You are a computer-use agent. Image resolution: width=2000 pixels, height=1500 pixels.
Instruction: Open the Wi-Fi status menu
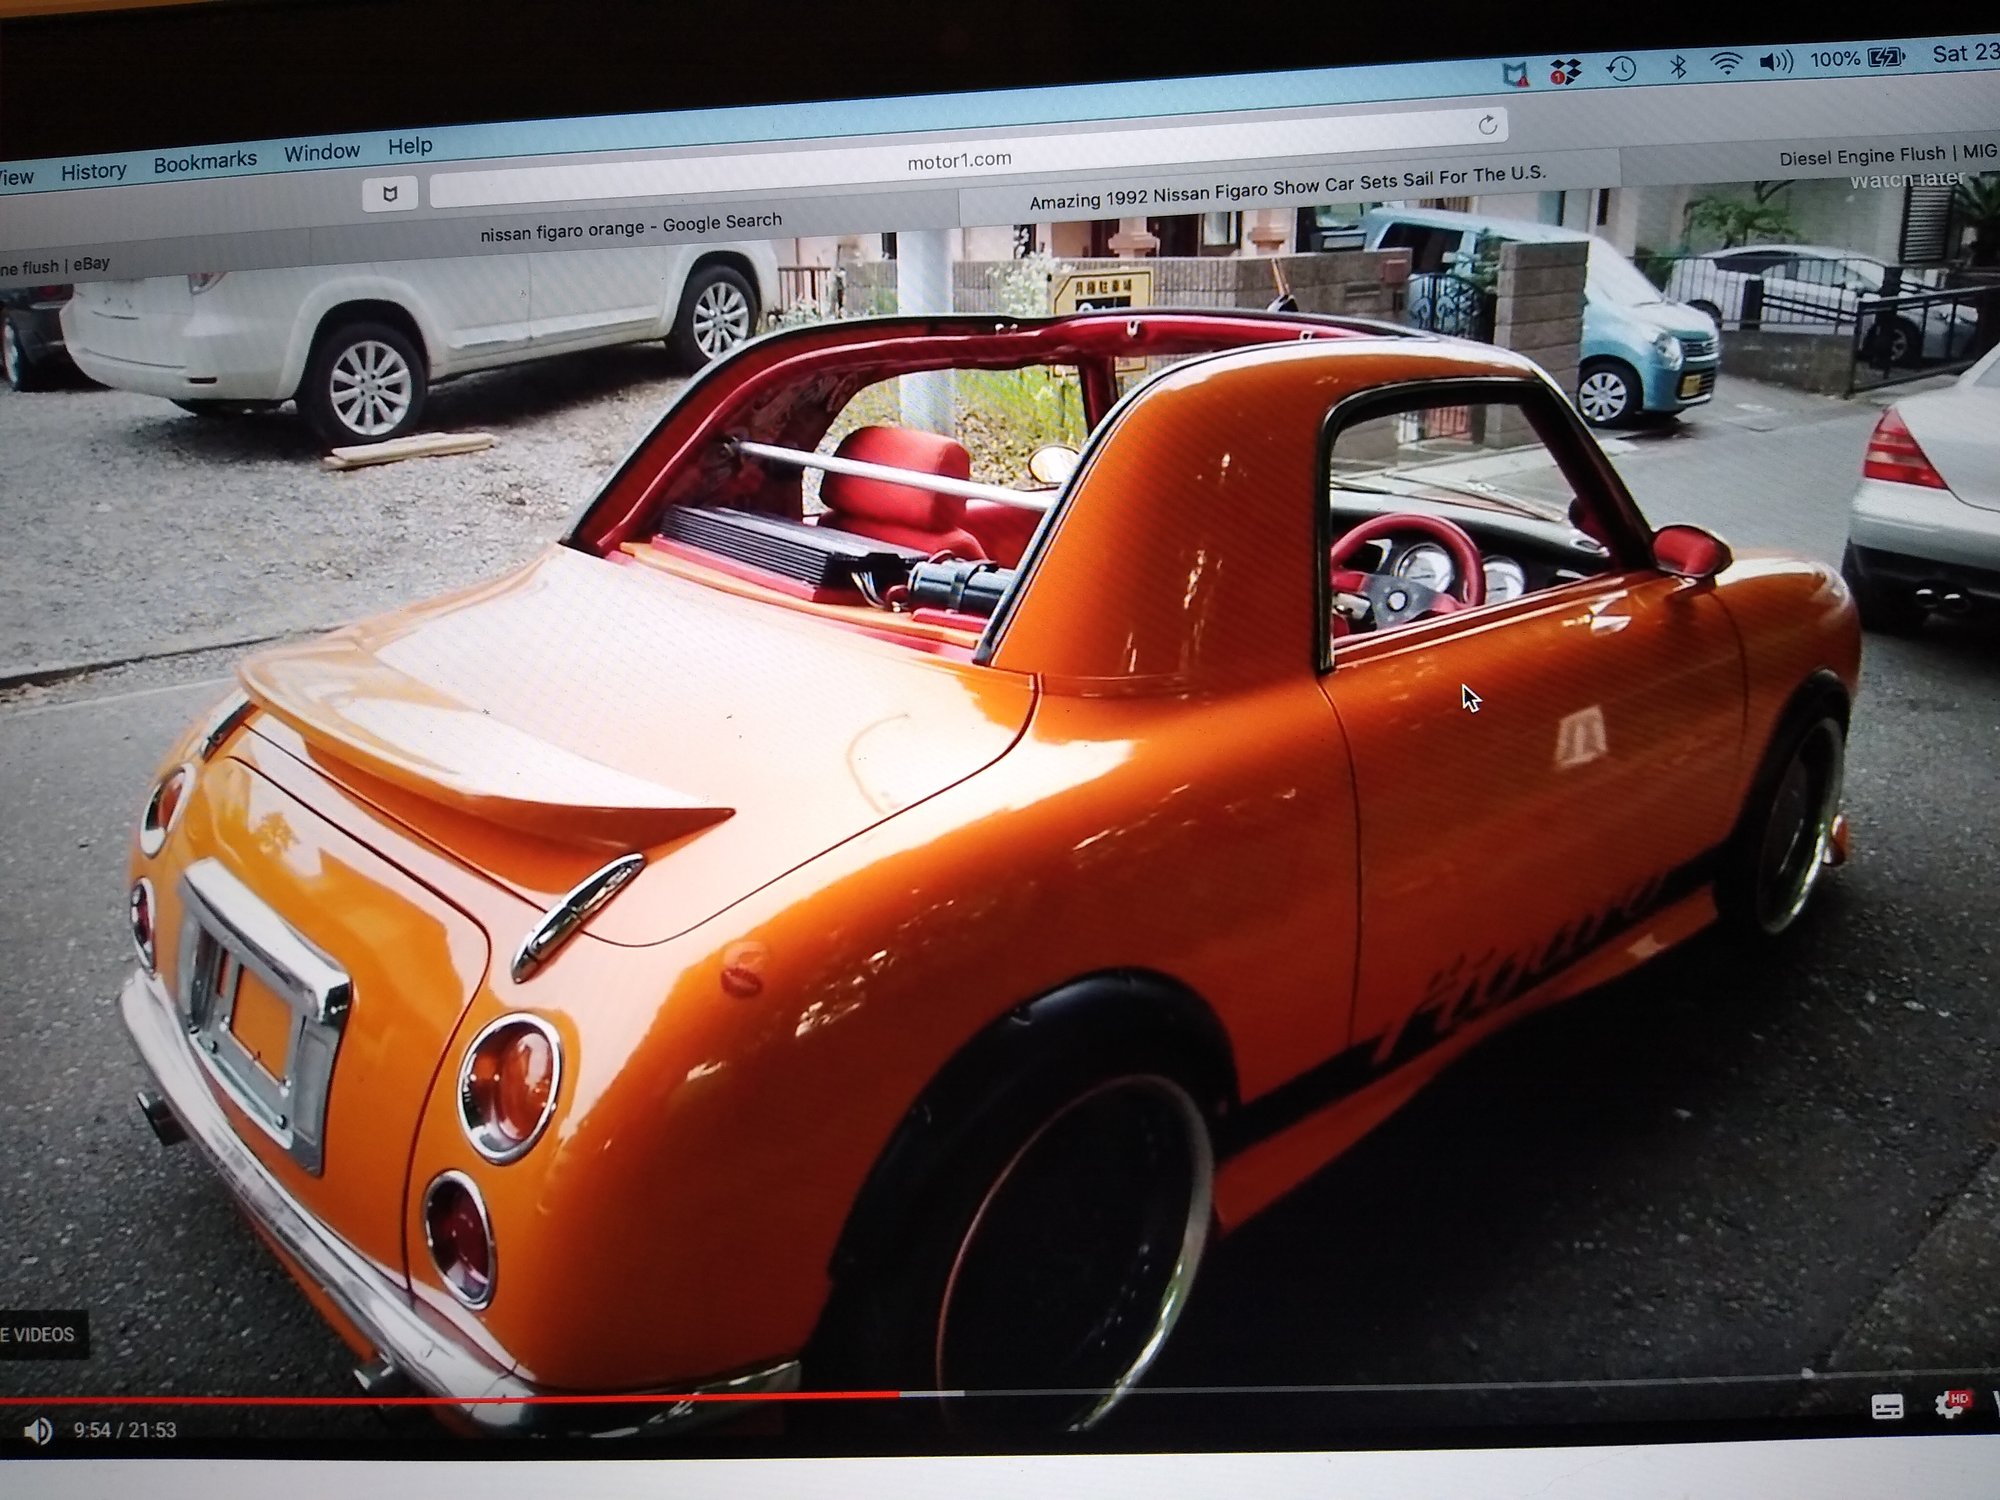pyautogui.click(x=1726, y=63)
